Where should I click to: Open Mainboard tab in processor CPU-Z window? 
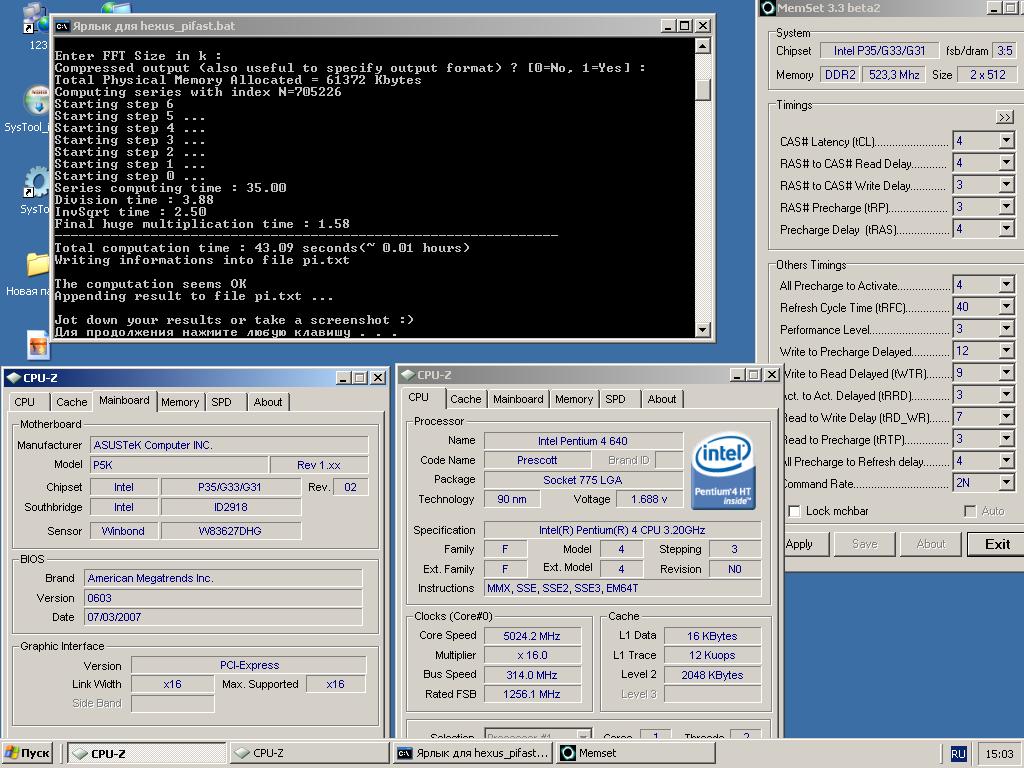518,399
